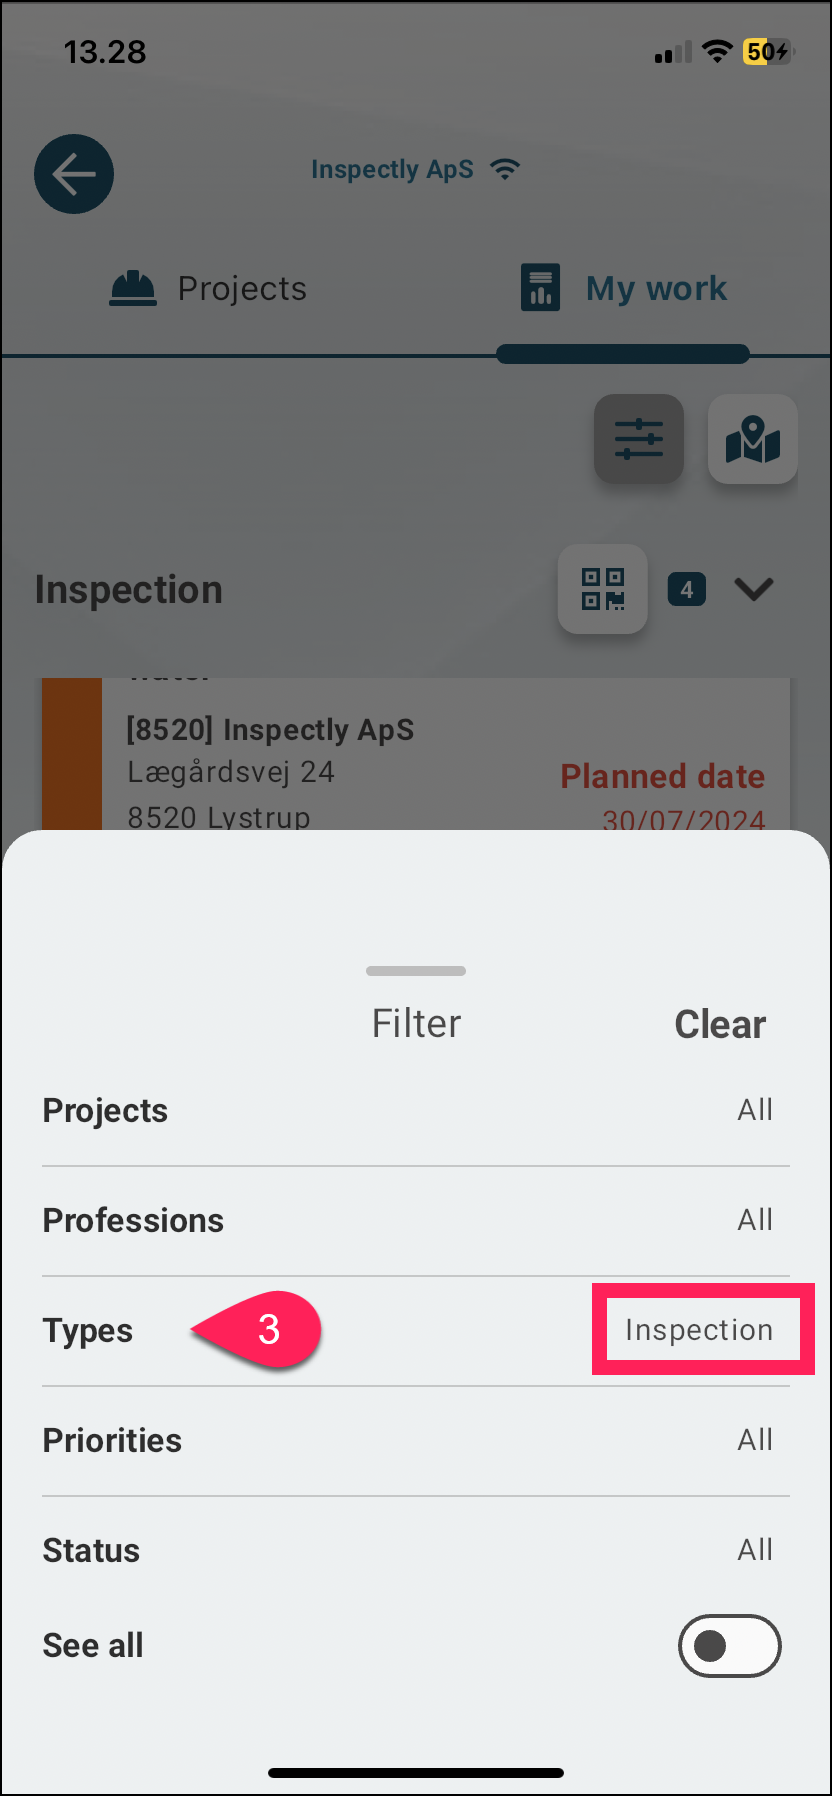The width and height of the screenshot is (832, 1796).
Task: Open the Priorities filter row
Action: [416, 1440]
